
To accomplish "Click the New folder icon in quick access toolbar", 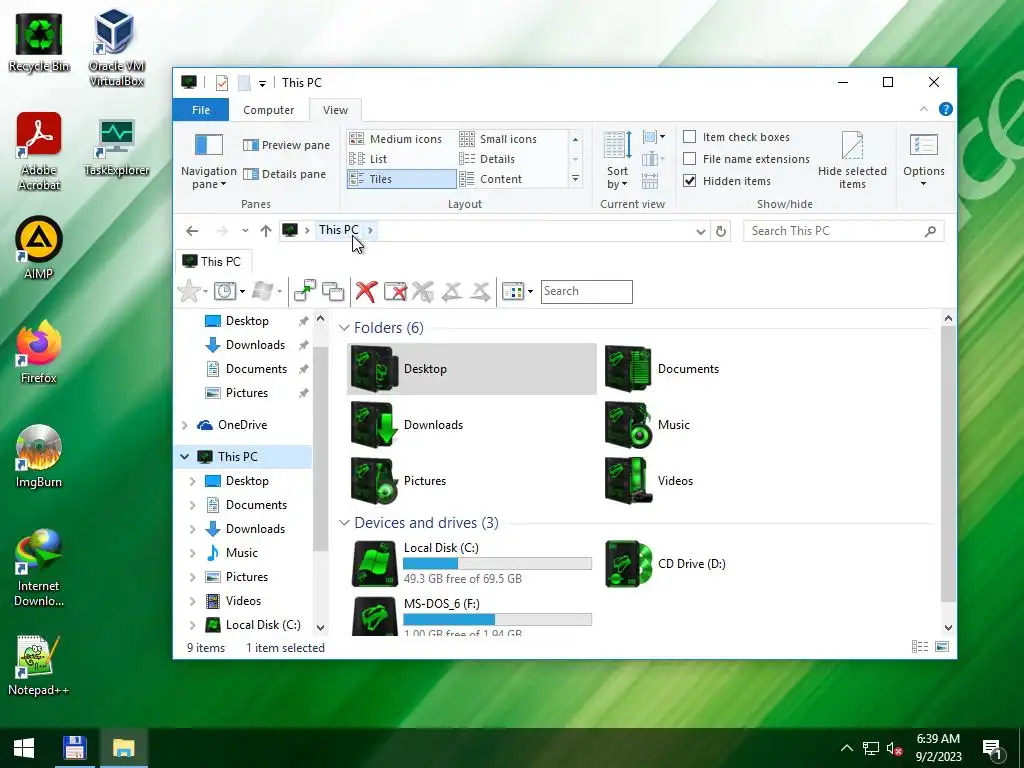I will tap(244, 83).
